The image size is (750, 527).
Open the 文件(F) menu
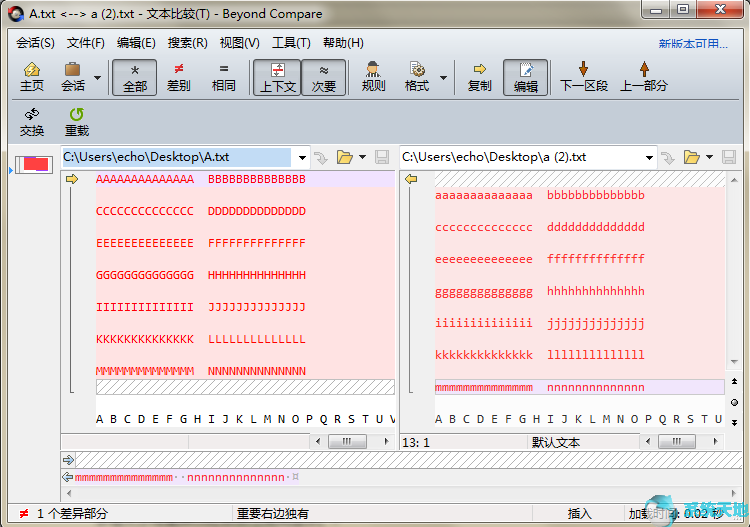point(86,43)
